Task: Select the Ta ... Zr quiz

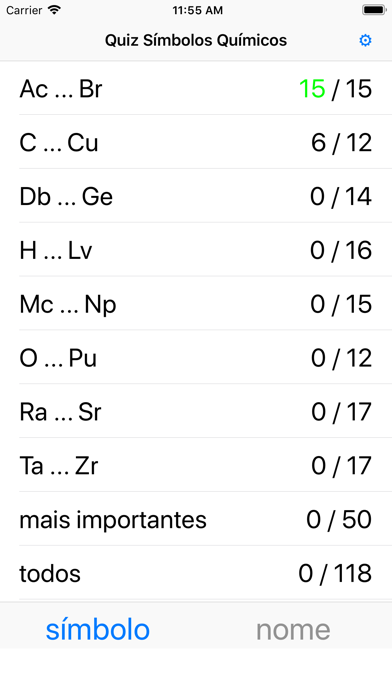Action: [196, 465]
